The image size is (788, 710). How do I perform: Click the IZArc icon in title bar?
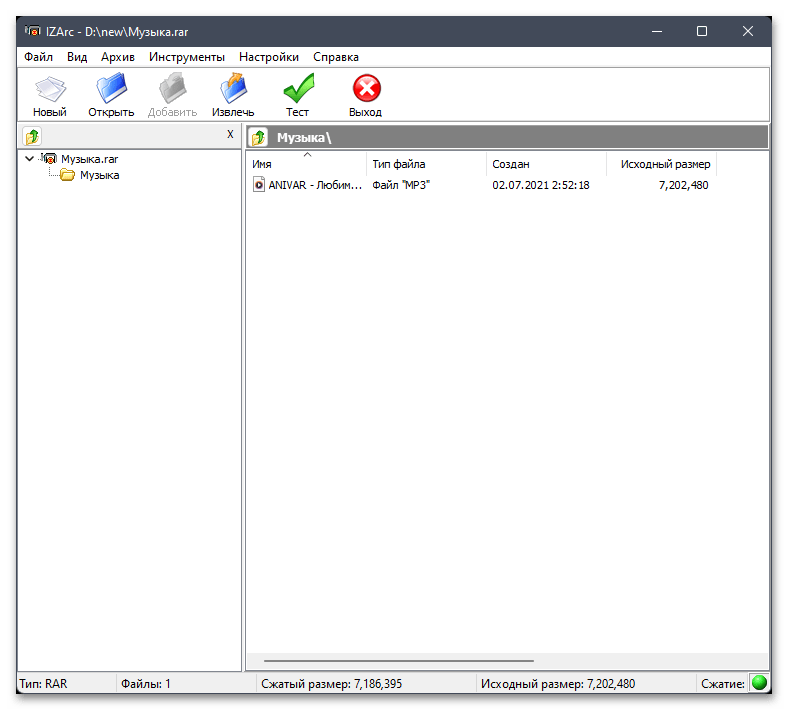pos(33,31)
